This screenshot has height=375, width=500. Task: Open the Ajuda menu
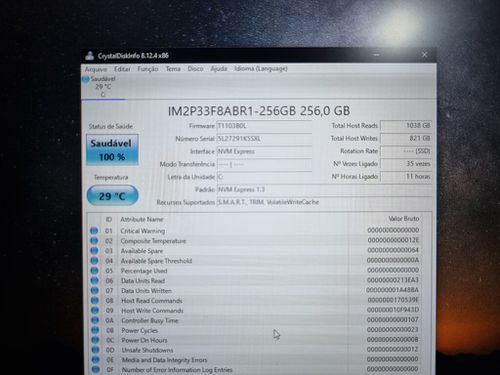(219, 69)
